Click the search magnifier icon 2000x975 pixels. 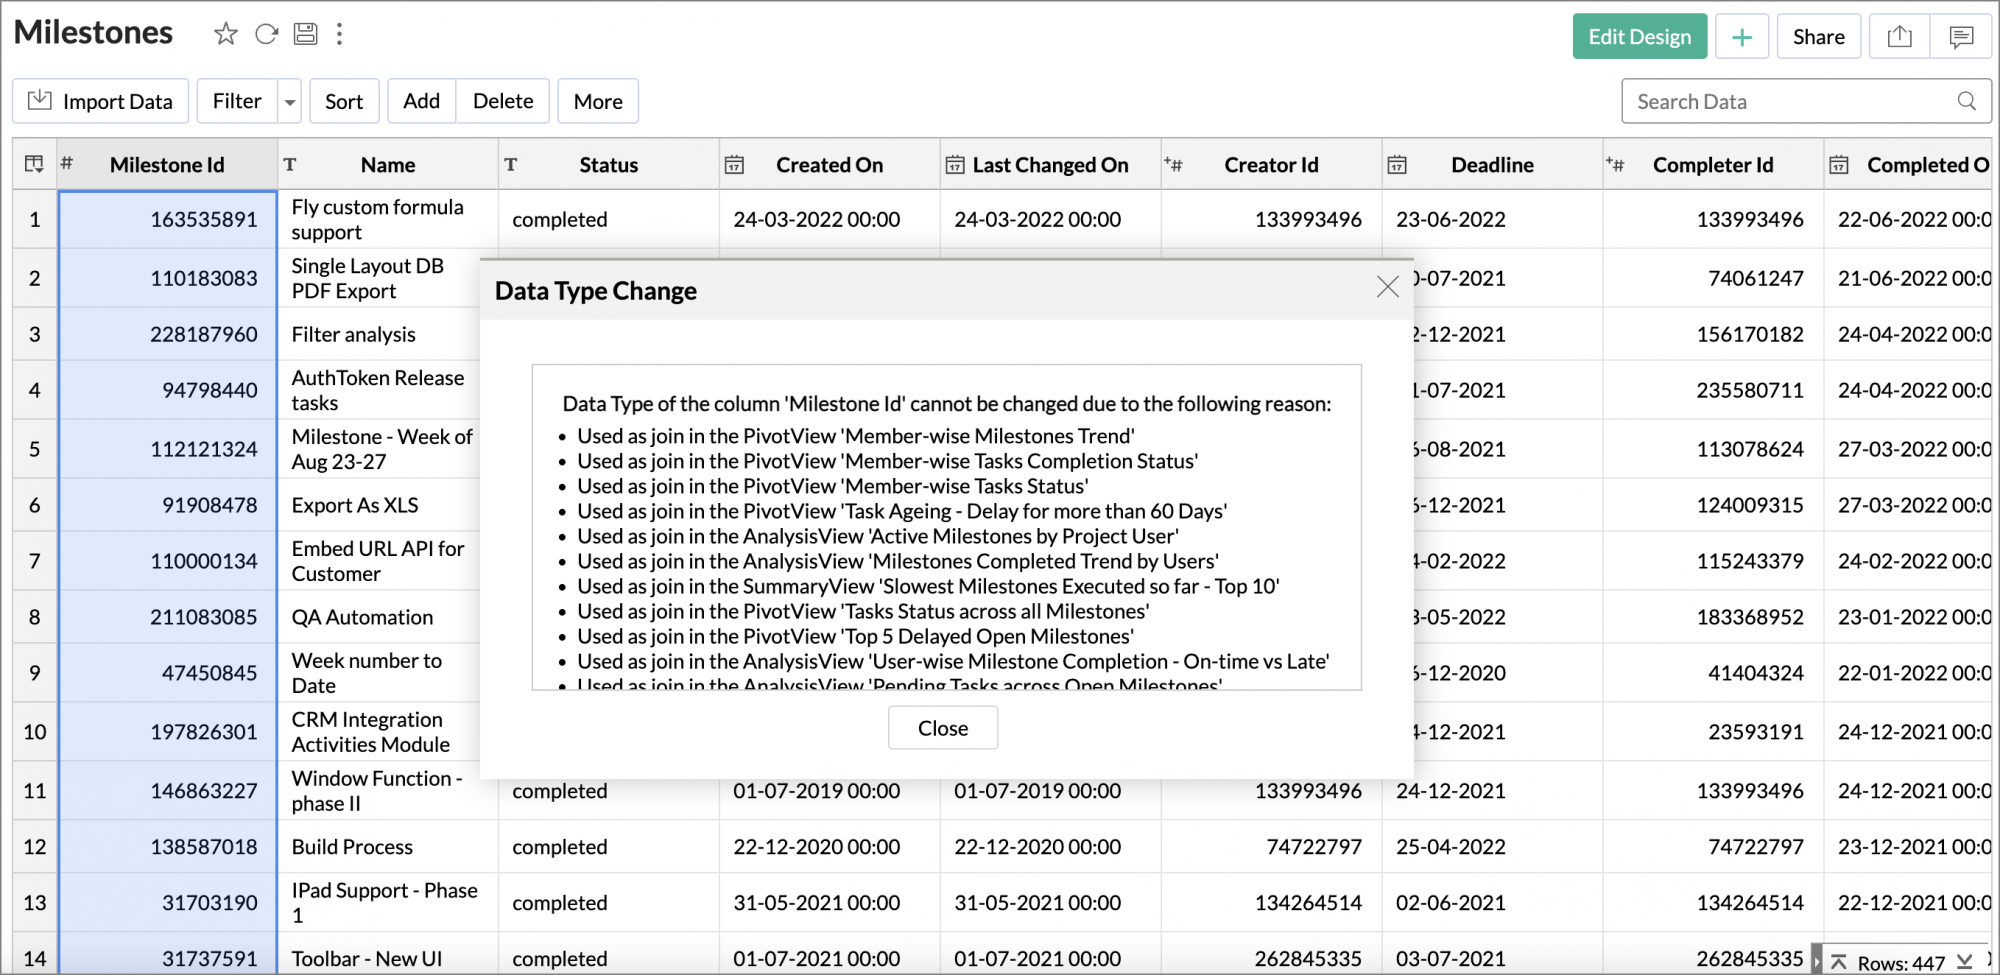click(x=1966, y=101)
